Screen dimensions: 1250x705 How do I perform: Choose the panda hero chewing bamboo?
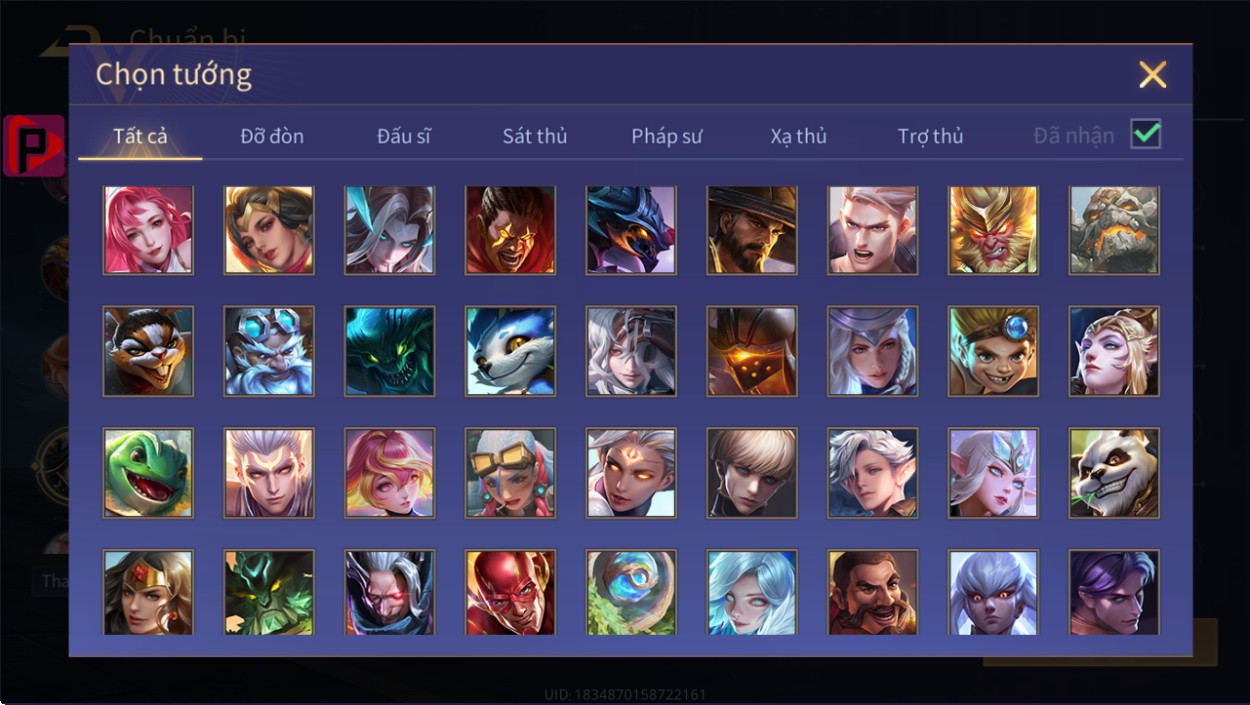point(1114,473)
